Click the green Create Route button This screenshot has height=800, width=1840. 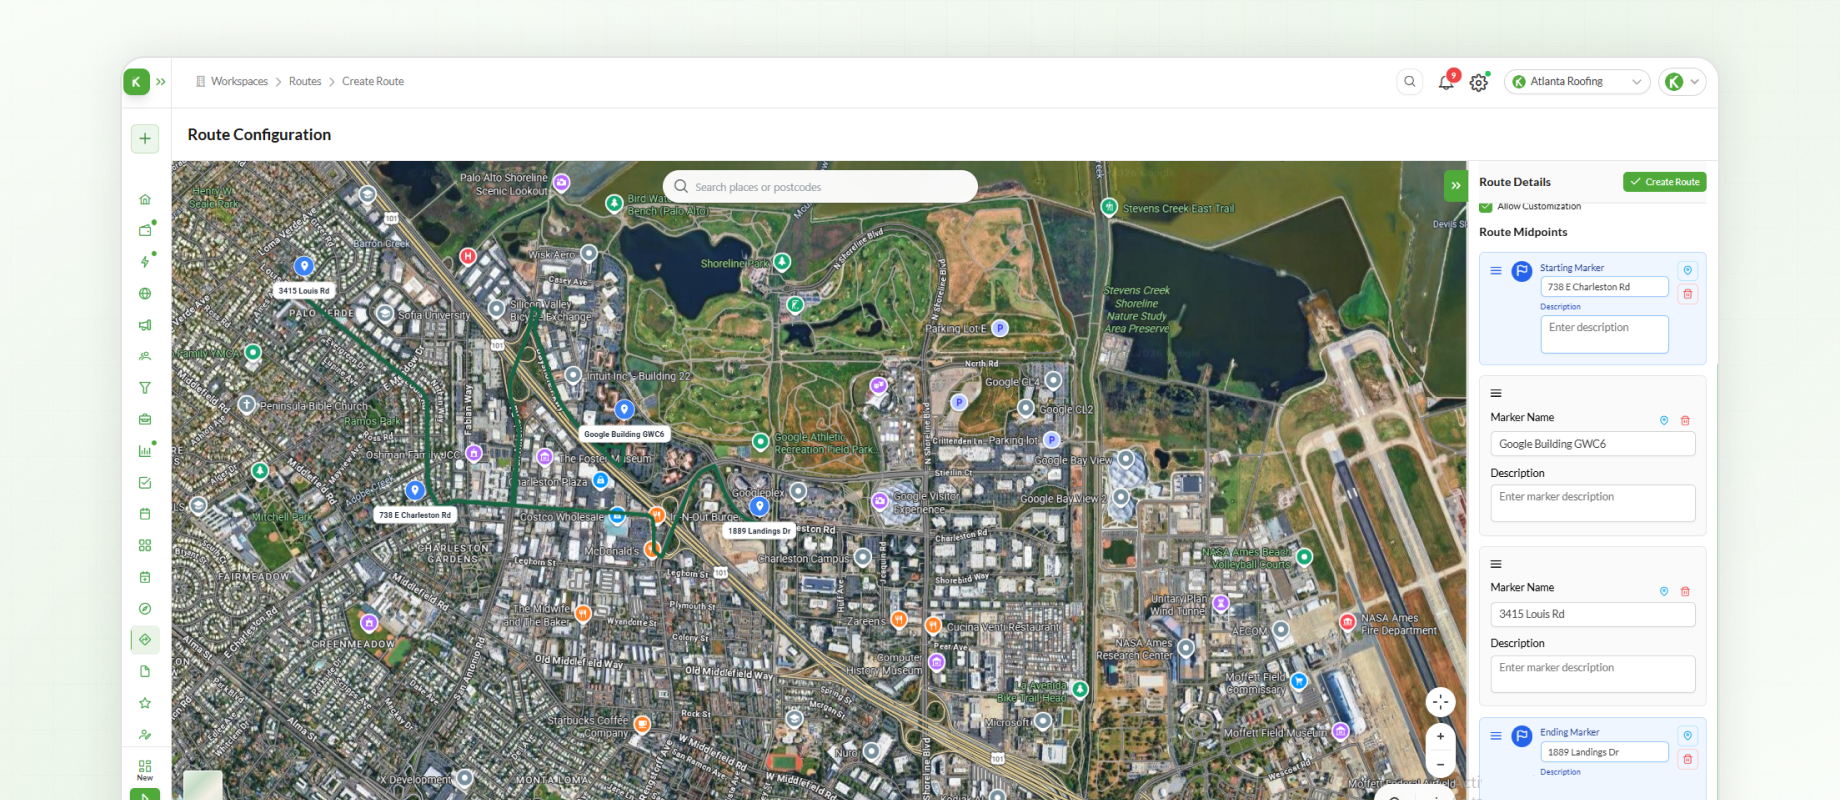click(x=1664, y=182)
